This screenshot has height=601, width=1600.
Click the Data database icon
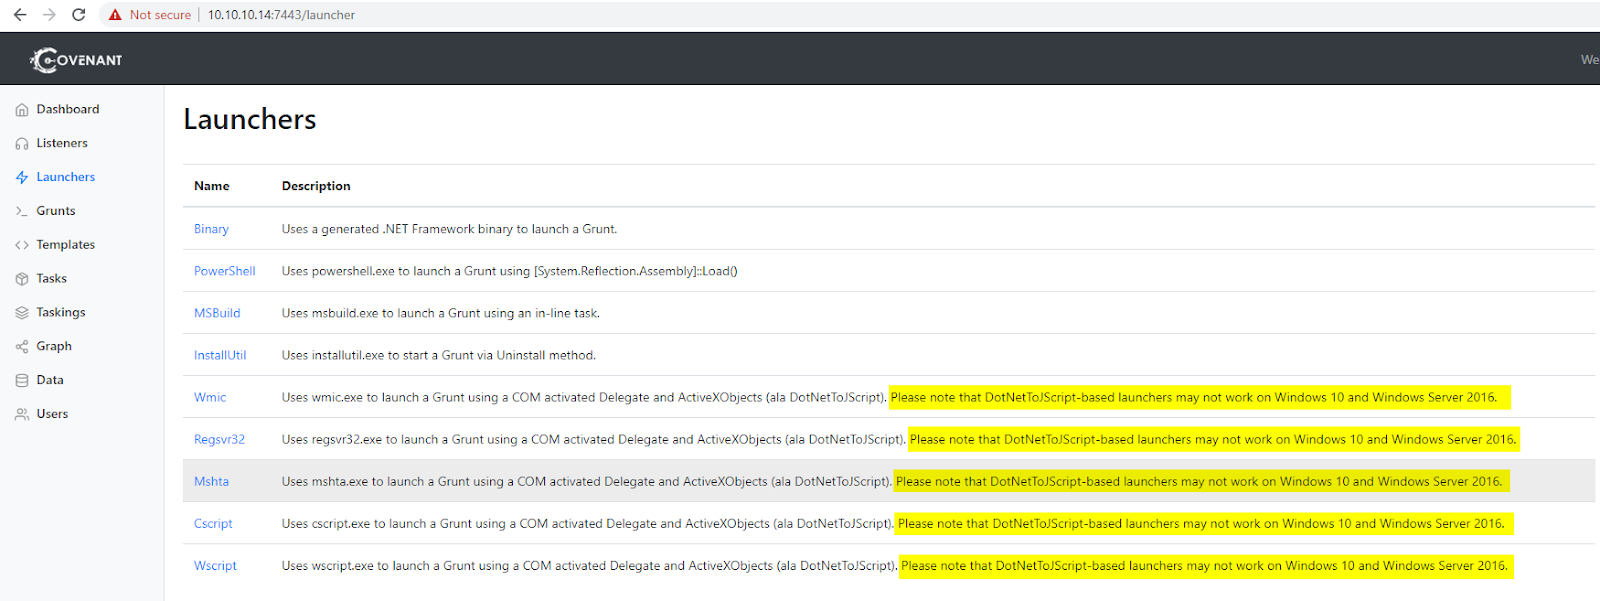(x=22, y=381)
